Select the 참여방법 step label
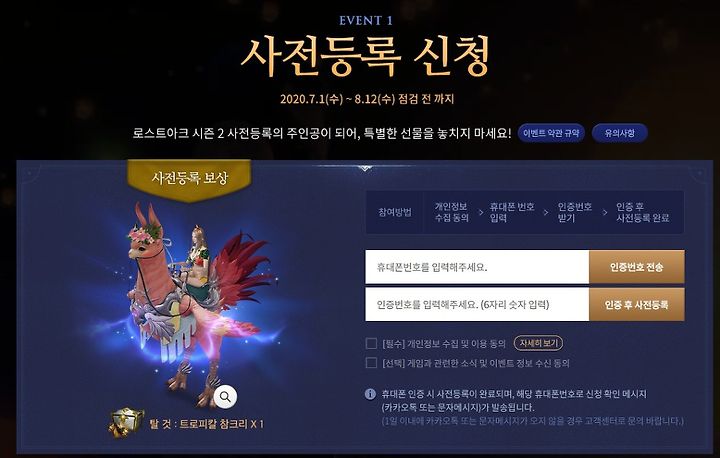This screenshot has height=458, width=720. [x=394, y=212]
